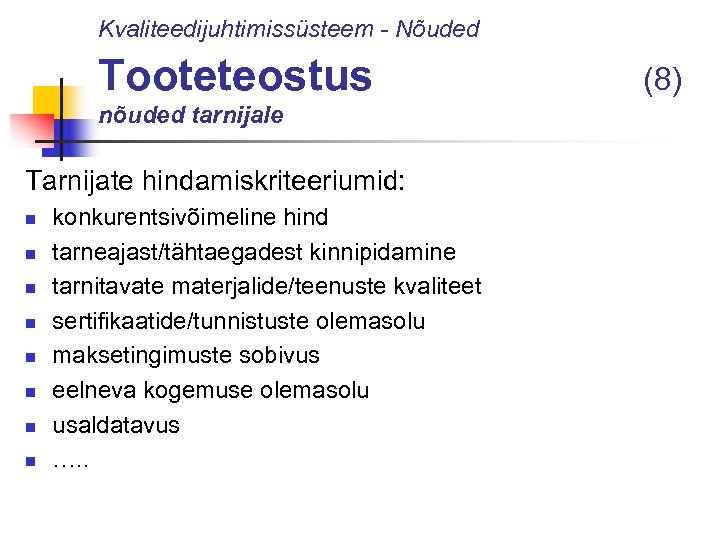Click the bullet marker beside 'konkurentsivõimeline hind'
The image size is (720, 540).
tap(31, 219)
